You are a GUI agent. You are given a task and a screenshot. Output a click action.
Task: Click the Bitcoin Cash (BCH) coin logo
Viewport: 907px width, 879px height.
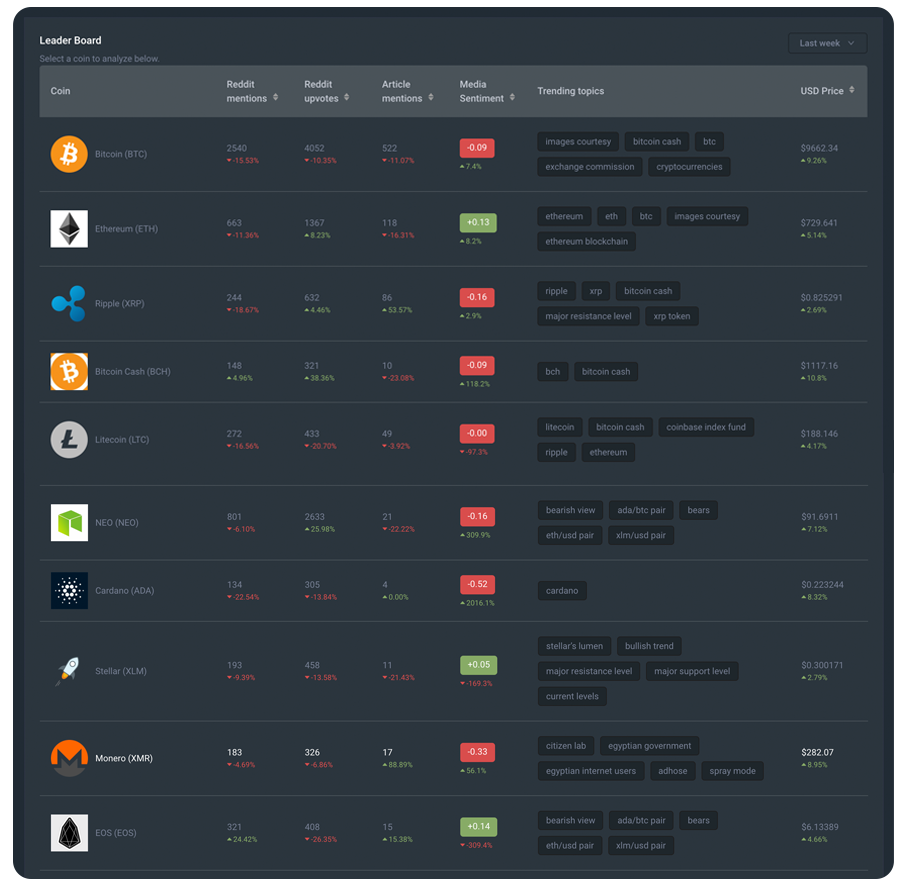[69, 372]
